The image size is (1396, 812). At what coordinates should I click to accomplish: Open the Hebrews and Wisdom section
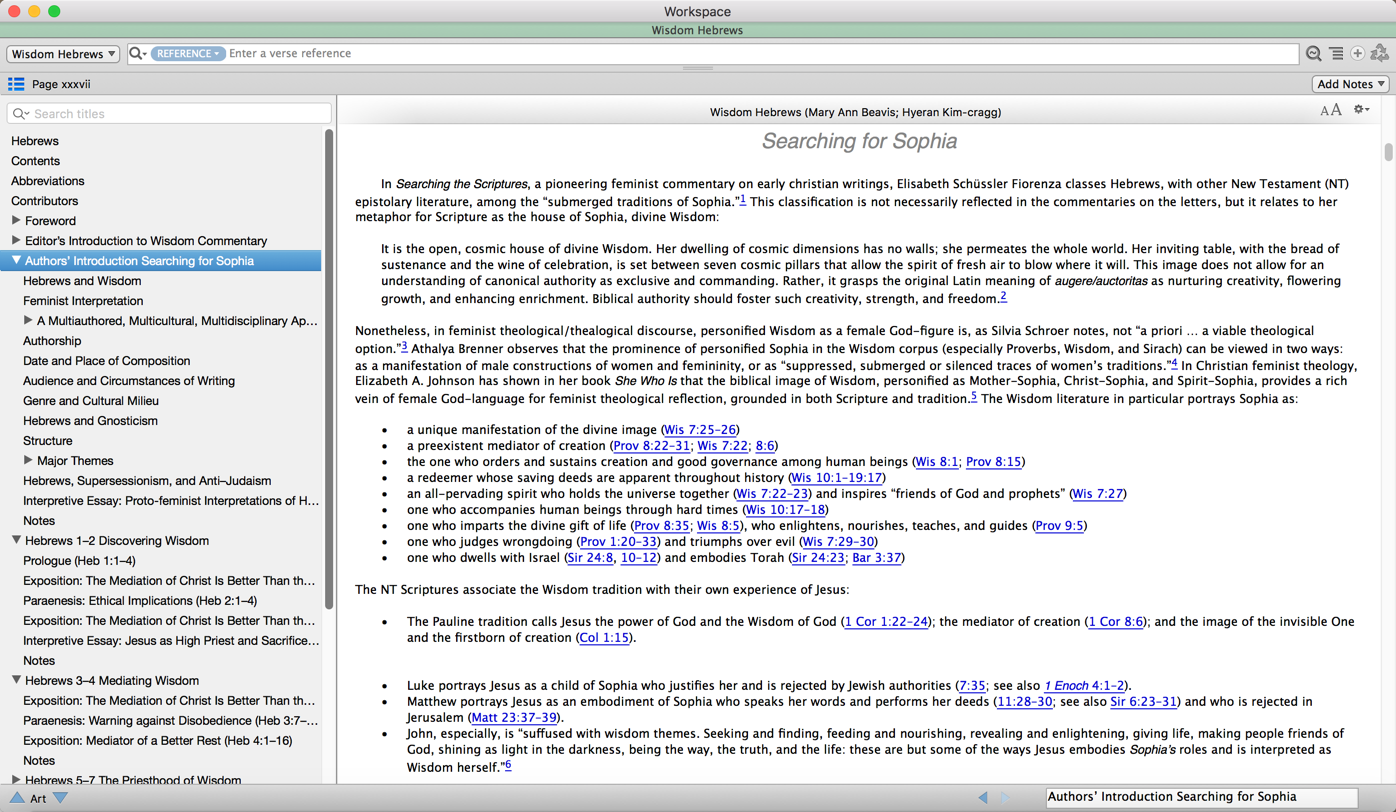coord(82,281)
